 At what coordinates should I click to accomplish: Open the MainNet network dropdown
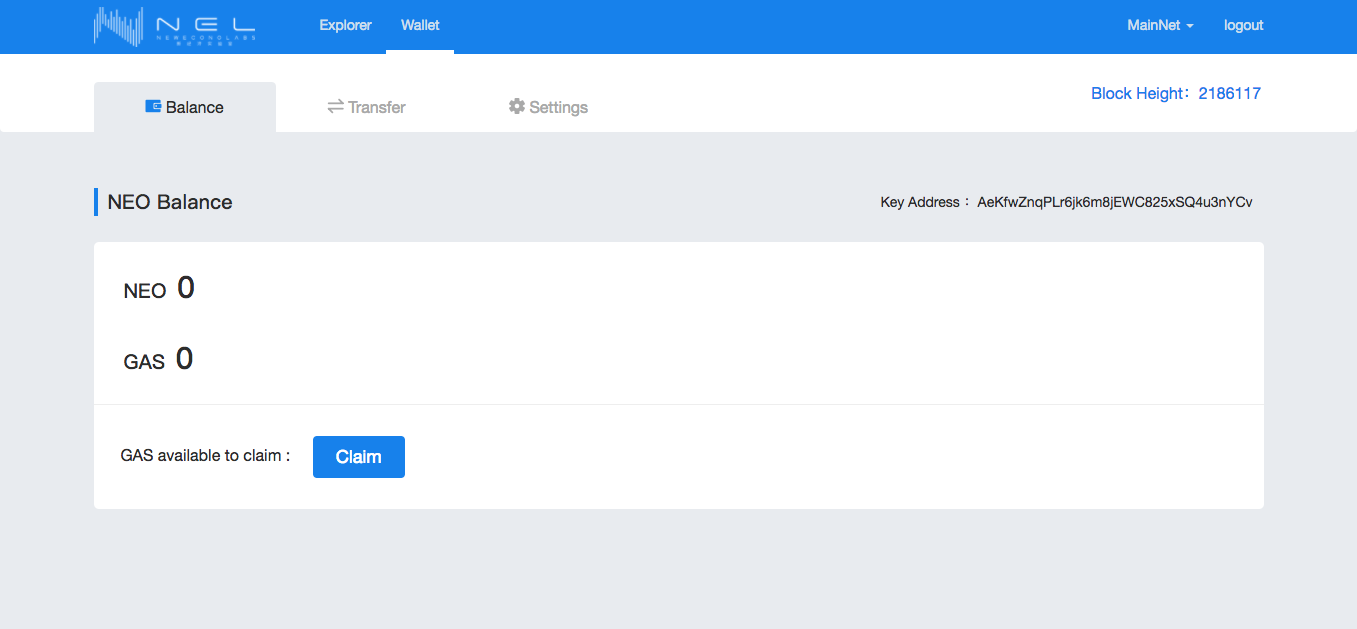[1159, 25]
